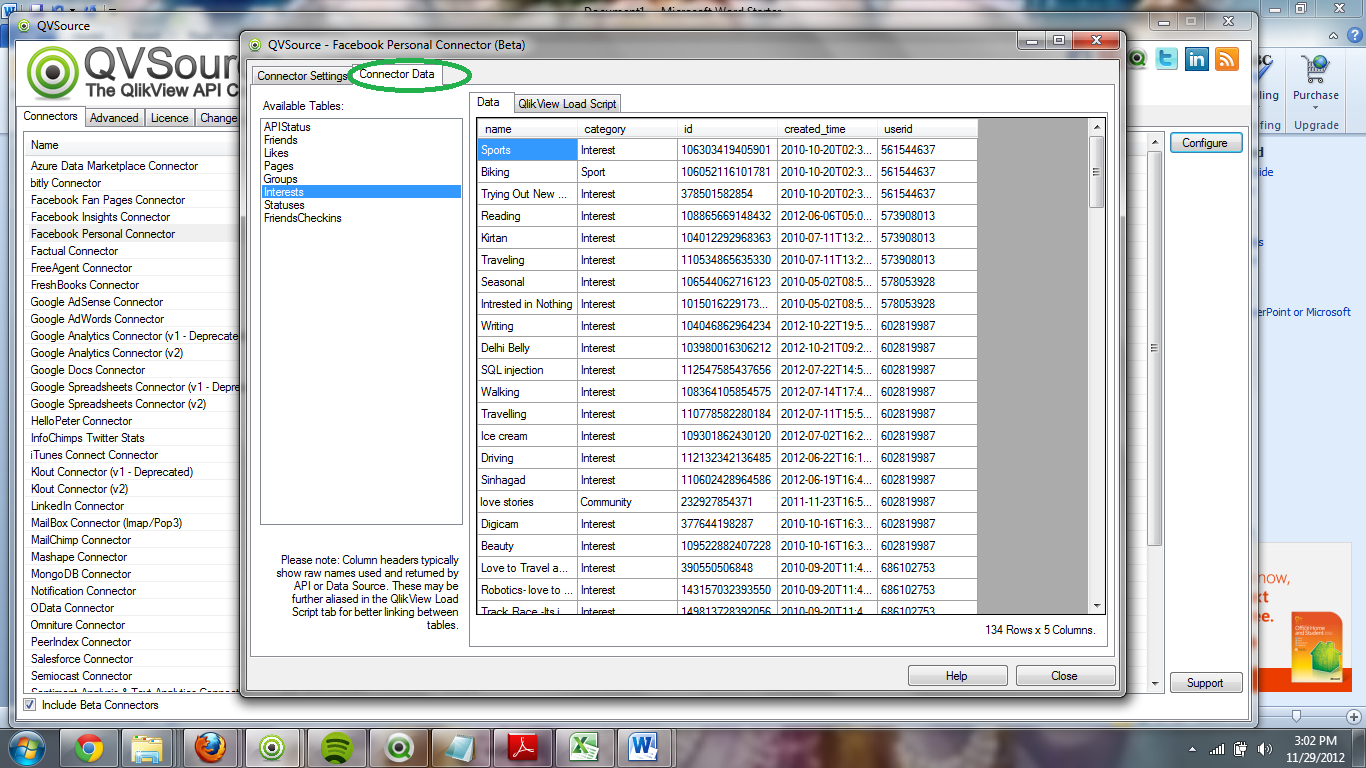1366x768 pixels.
Task: Switch to Excel from the taskbar
Action: click(585, 747)
